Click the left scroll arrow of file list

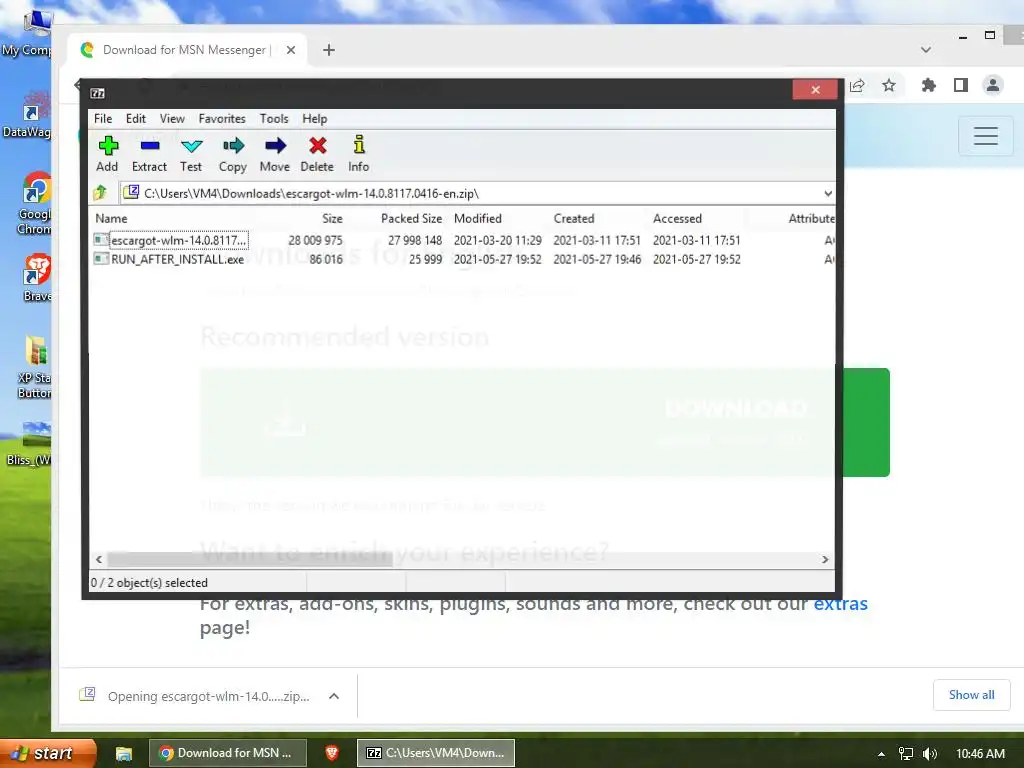(99, 559)
